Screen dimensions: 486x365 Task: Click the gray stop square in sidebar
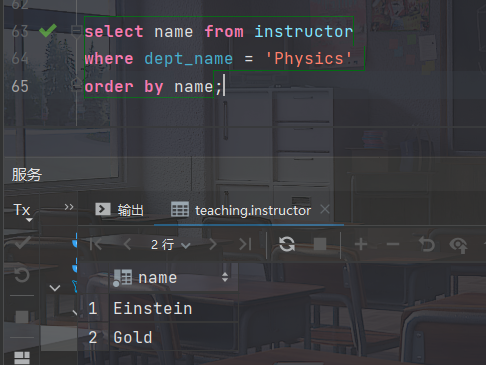pos(22,317)
